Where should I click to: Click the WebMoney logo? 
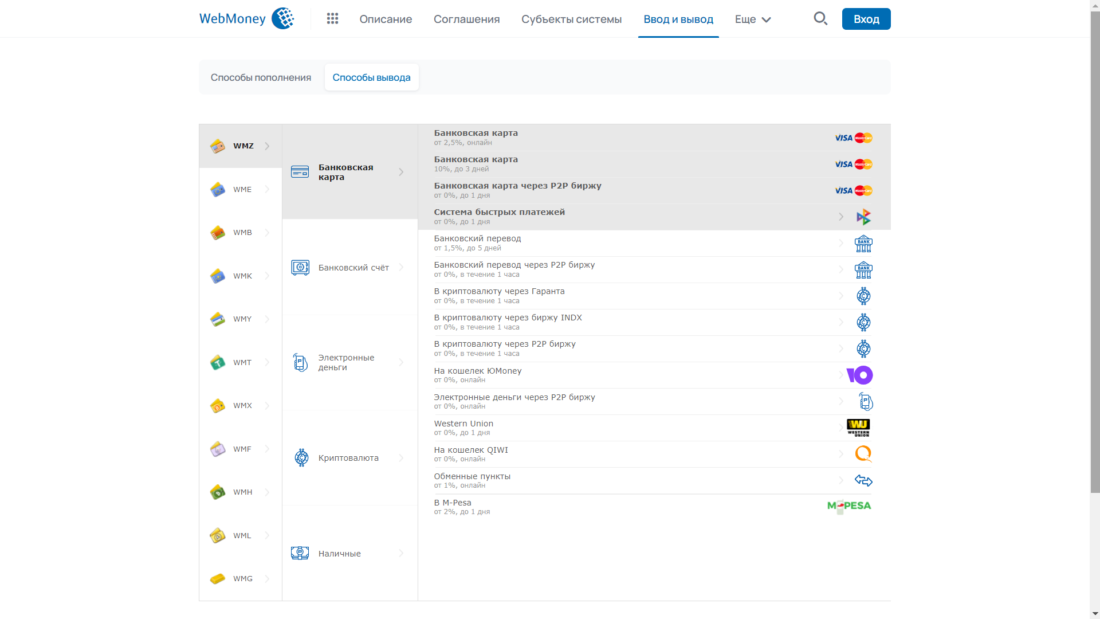click(x=246, y=18)
